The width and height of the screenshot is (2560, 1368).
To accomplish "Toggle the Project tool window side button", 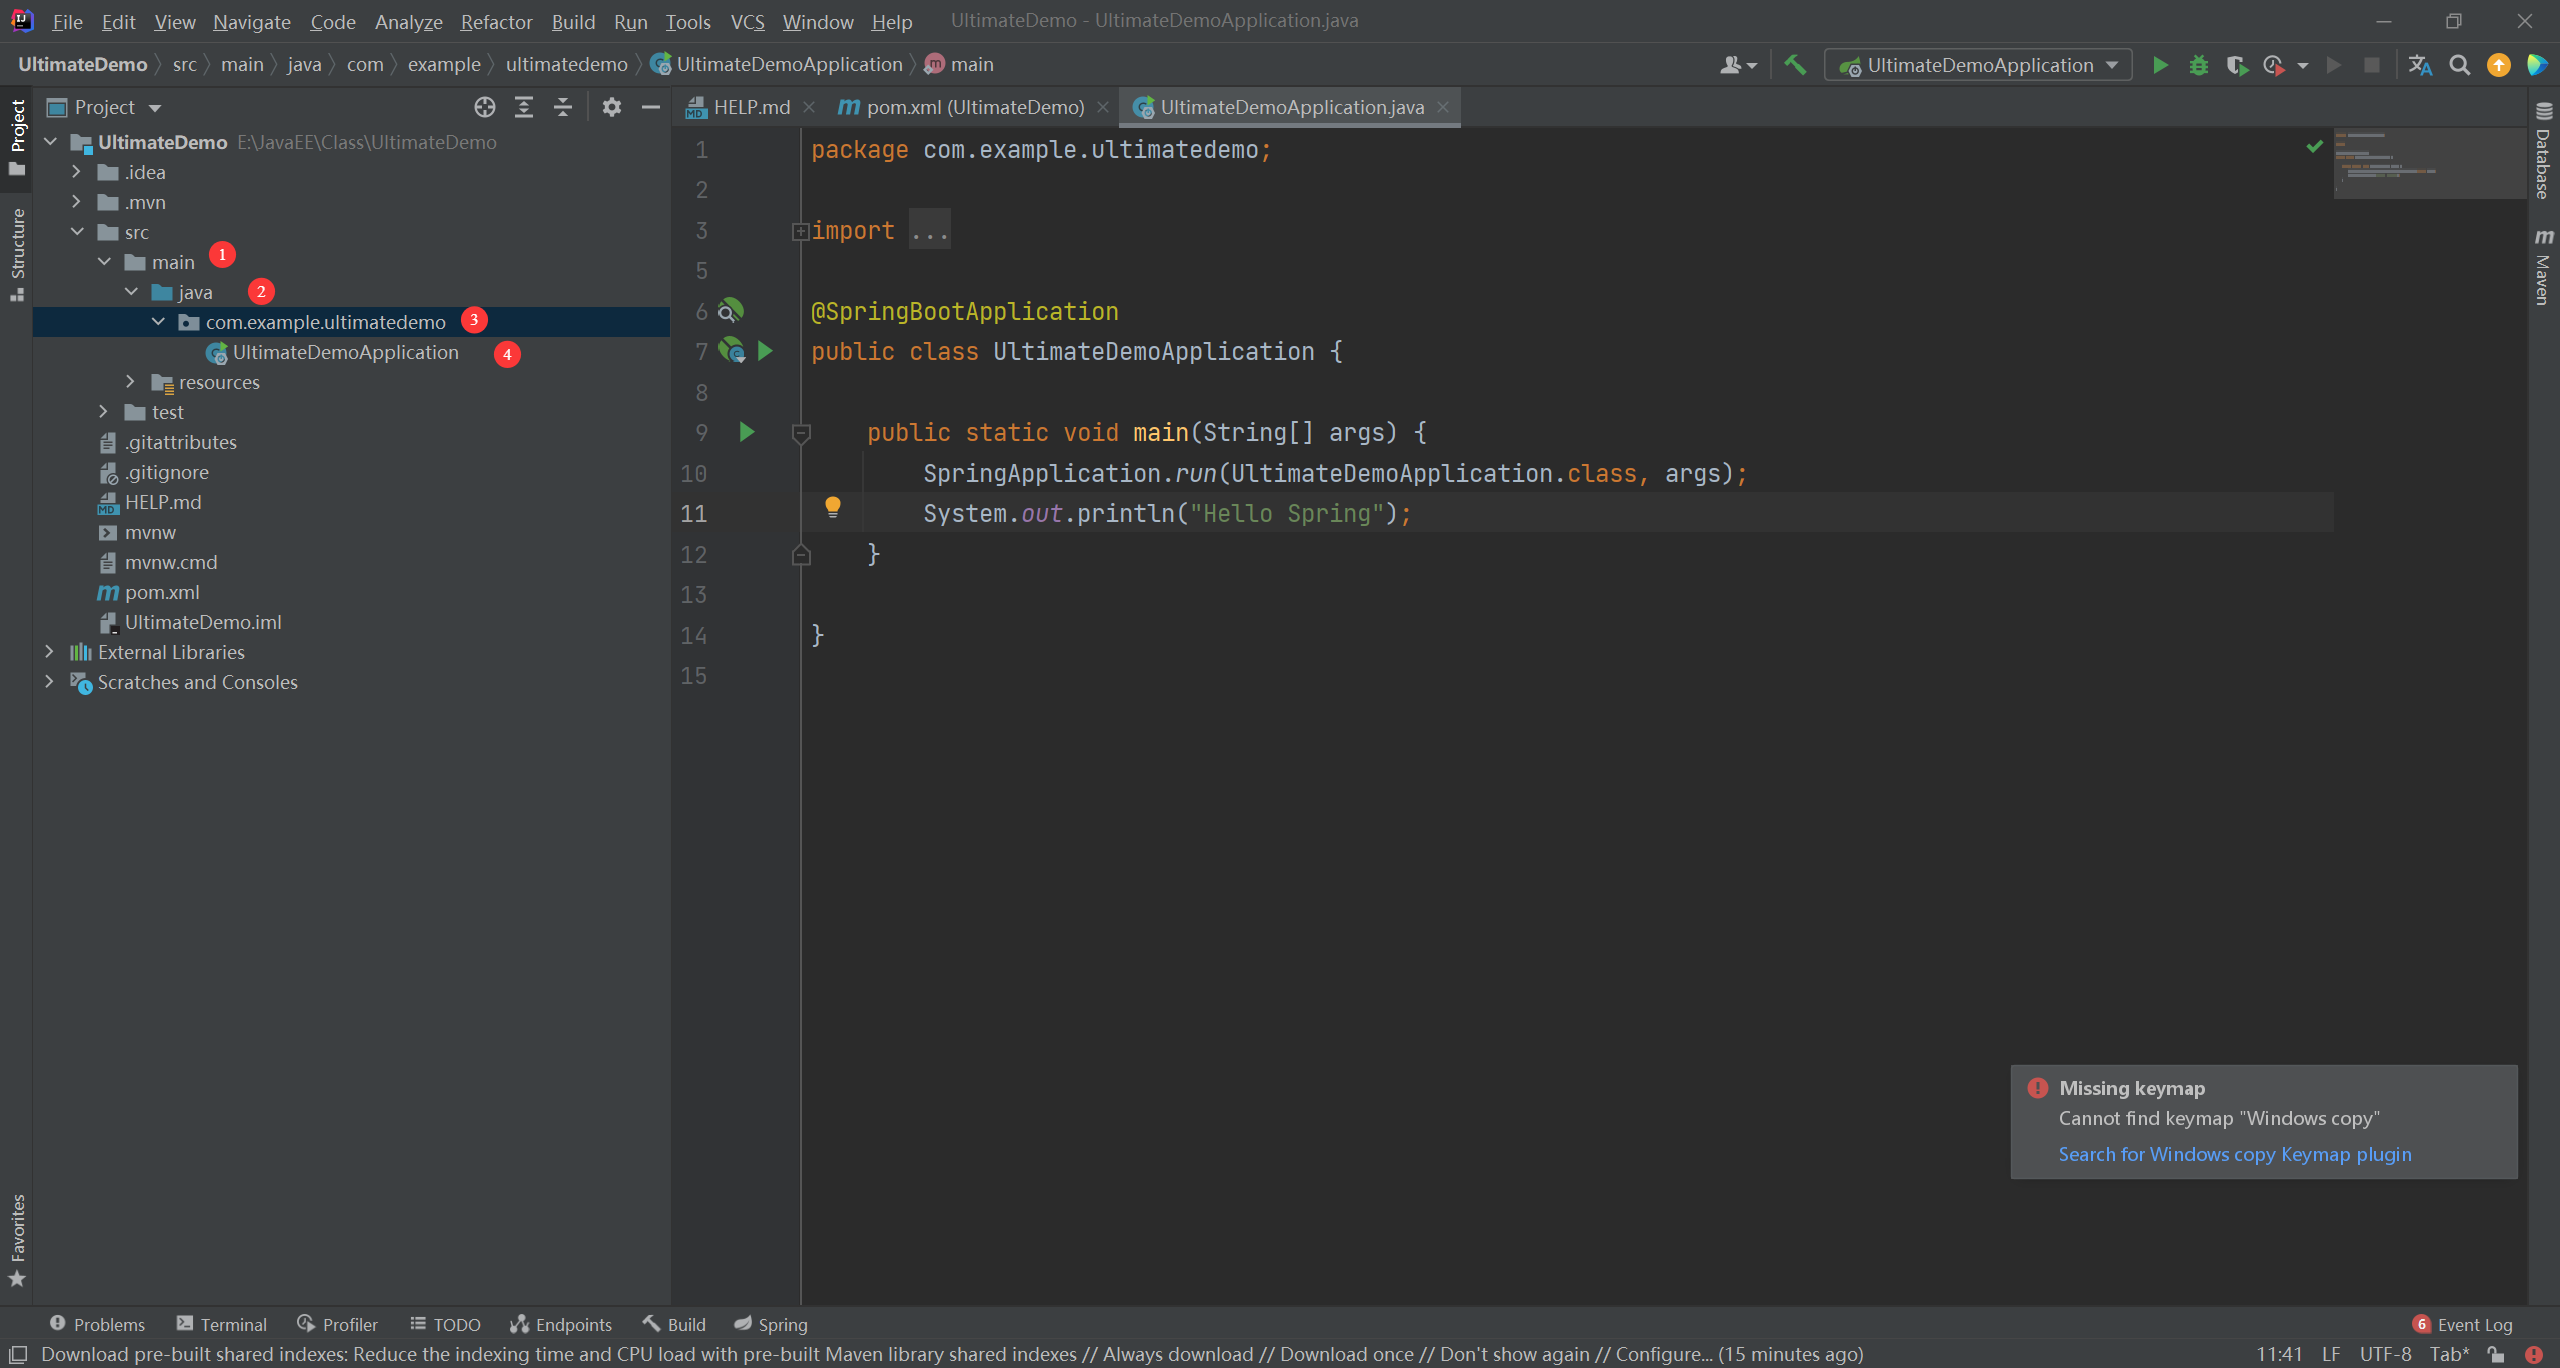I will tap(17, 138).
